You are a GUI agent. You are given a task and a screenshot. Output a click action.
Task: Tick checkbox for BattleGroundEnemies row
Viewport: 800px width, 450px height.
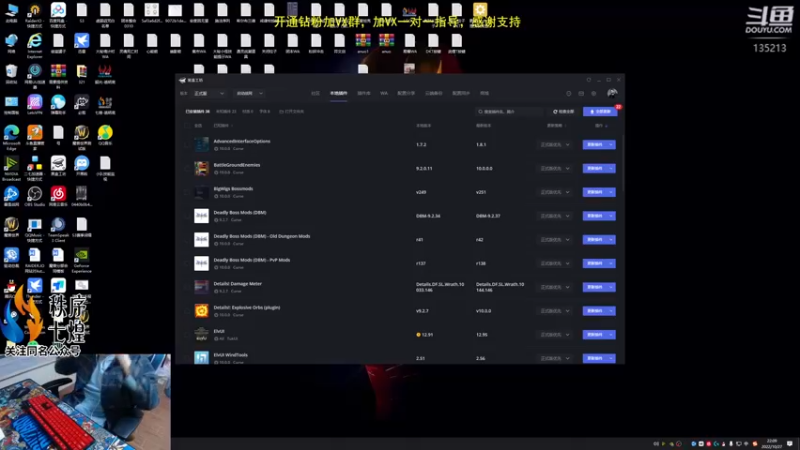[187, 168]
